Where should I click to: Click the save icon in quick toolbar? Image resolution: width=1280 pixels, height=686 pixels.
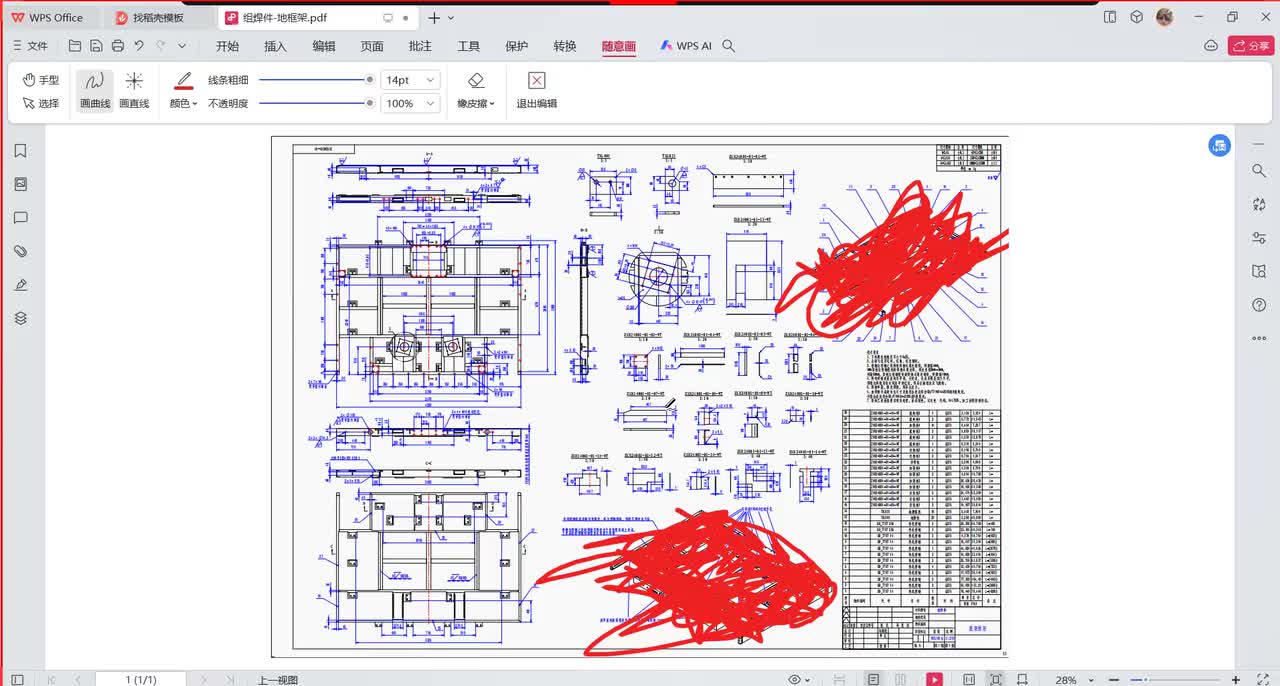96,46
